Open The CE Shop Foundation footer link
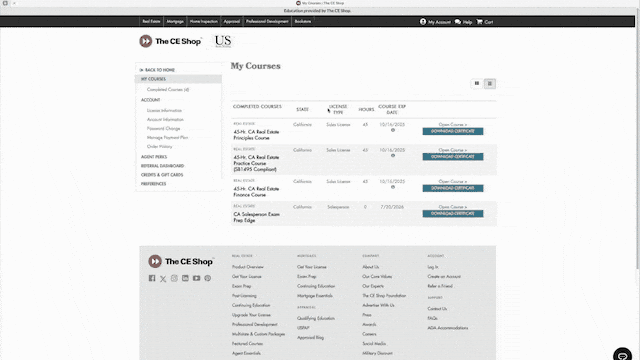 pyautogui.click(x=384, y=296)
